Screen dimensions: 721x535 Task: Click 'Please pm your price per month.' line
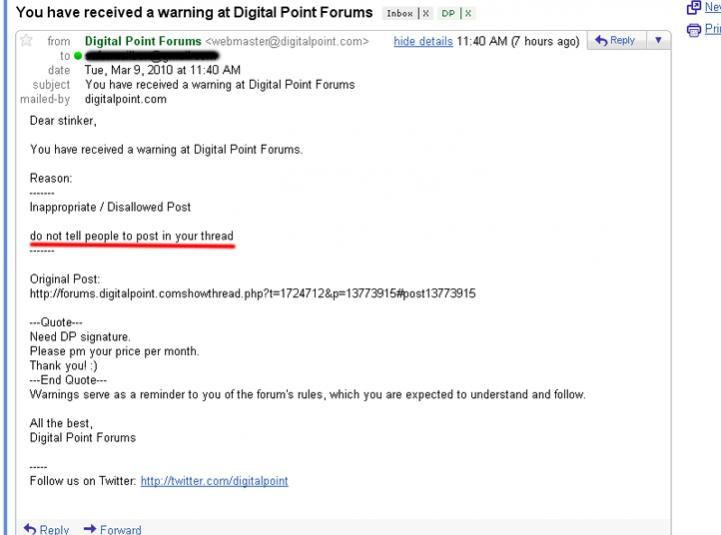[114, 351]
